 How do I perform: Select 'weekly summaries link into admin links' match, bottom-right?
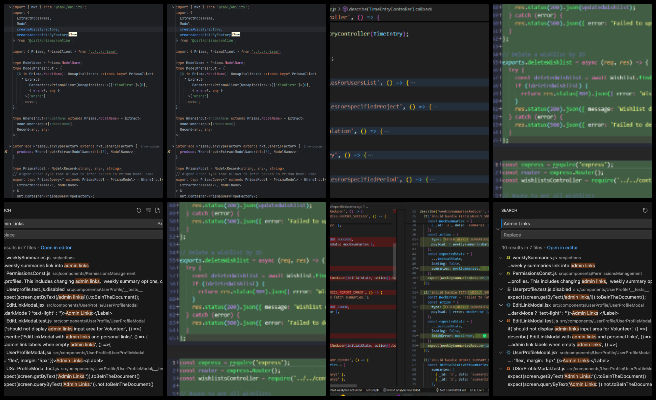click(552, 266)
